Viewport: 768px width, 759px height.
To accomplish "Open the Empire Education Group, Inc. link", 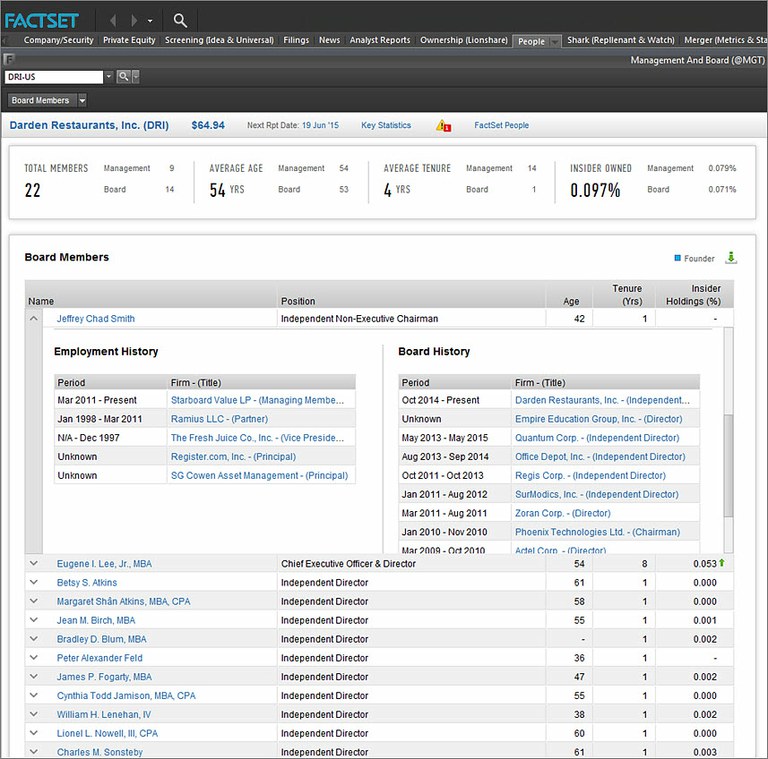I will pyautogui.click(x=598, y=419).
